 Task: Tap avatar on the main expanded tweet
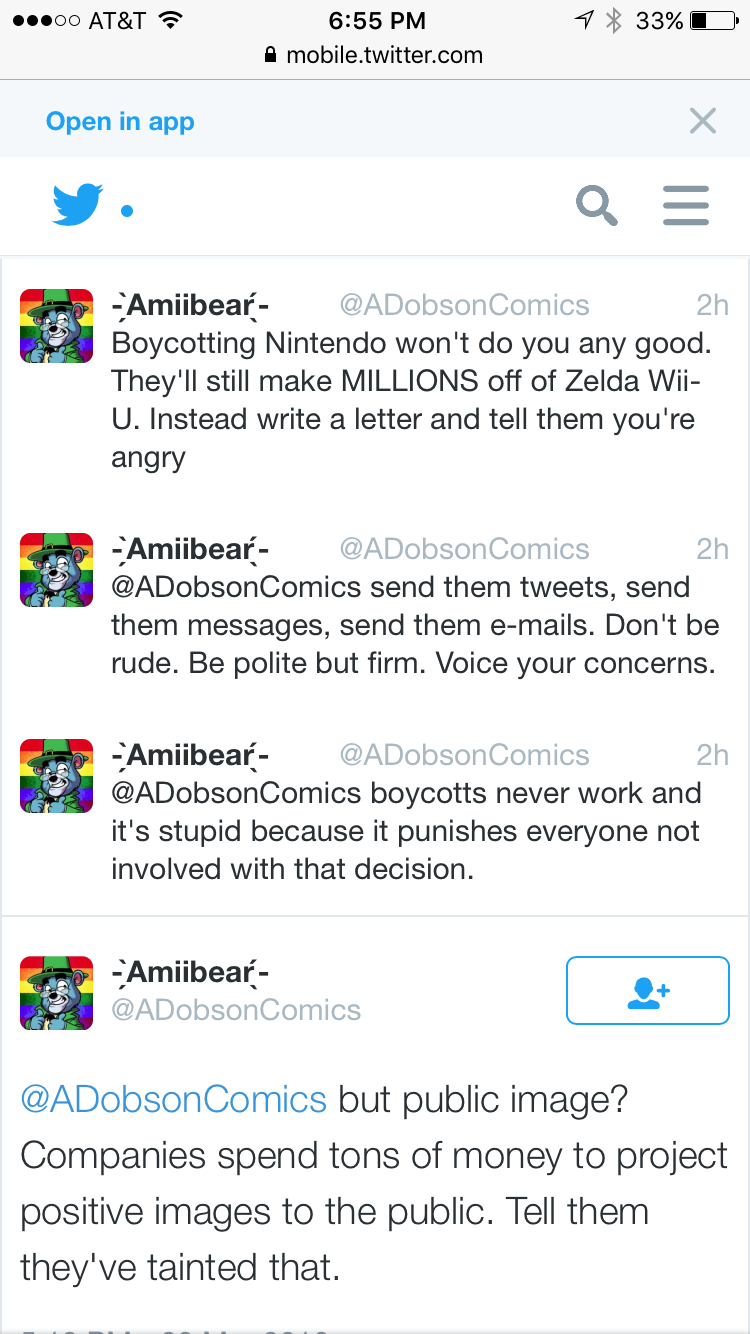pos(57,992)
